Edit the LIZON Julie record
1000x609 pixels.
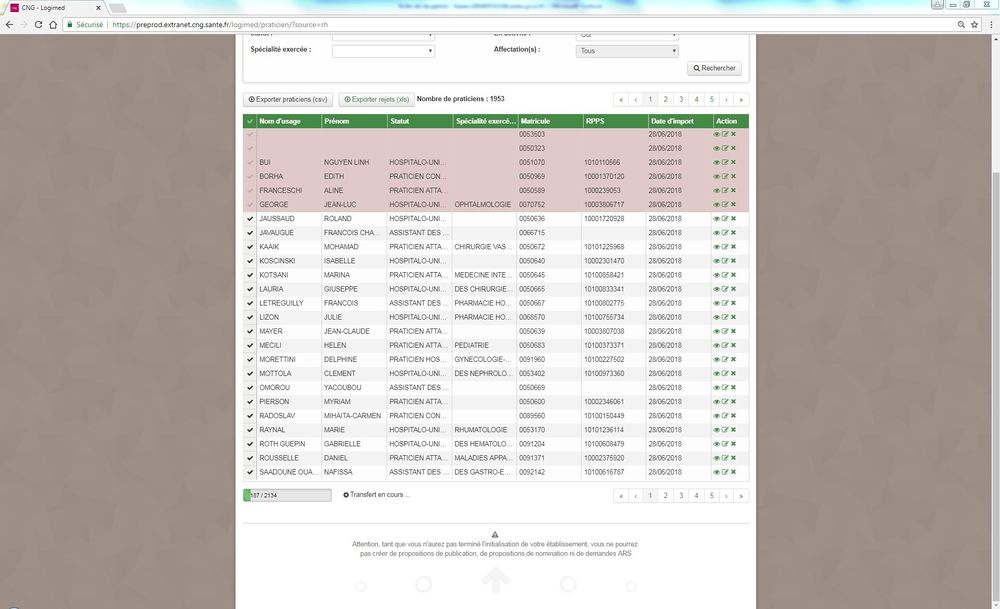pyautogui.click(x=725, y=317)
